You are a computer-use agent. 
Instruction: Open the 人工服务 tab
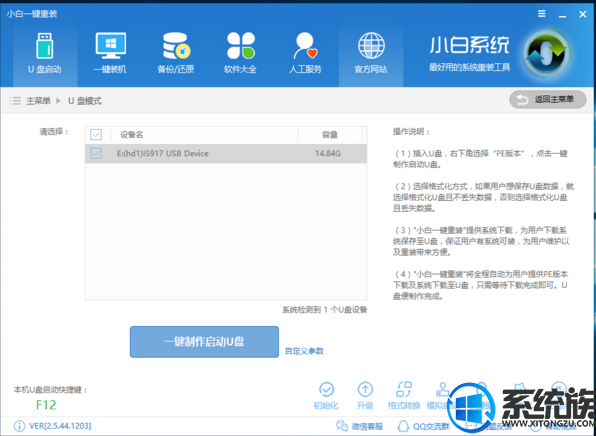pos(305,54)
